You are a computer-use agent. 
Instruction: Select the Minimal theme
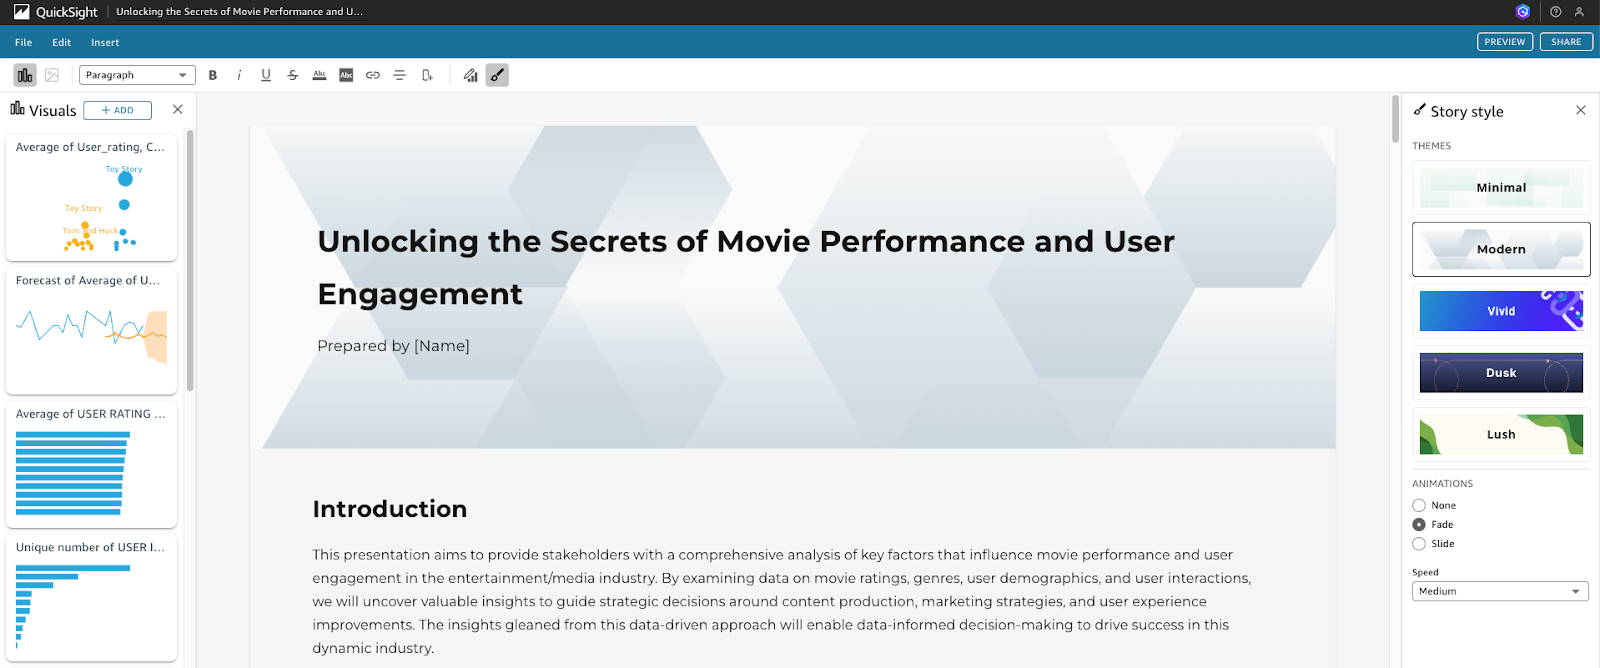pyautogui.click(x=1501, y=187)
